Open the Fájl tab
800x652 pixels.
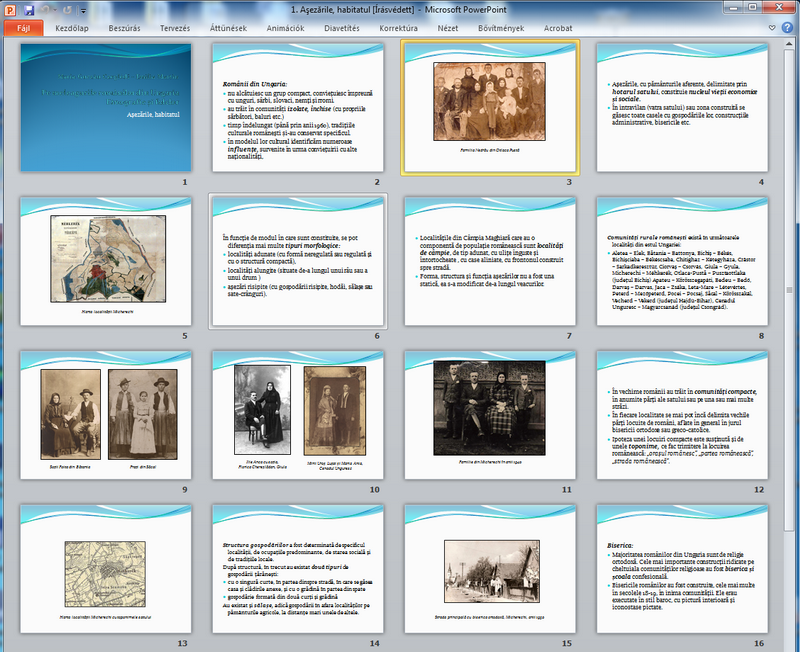23,29
